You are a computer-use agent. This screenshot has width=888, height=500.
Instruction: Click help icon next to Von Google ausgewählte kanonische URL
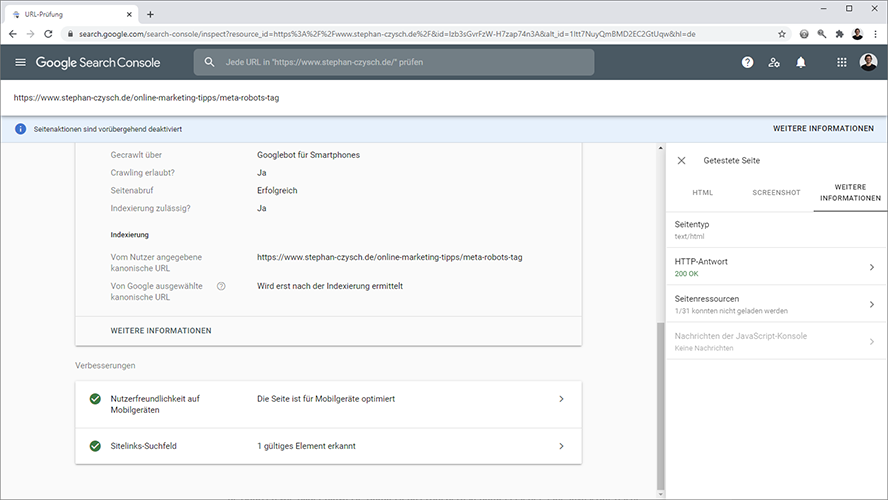click(221, 287)
